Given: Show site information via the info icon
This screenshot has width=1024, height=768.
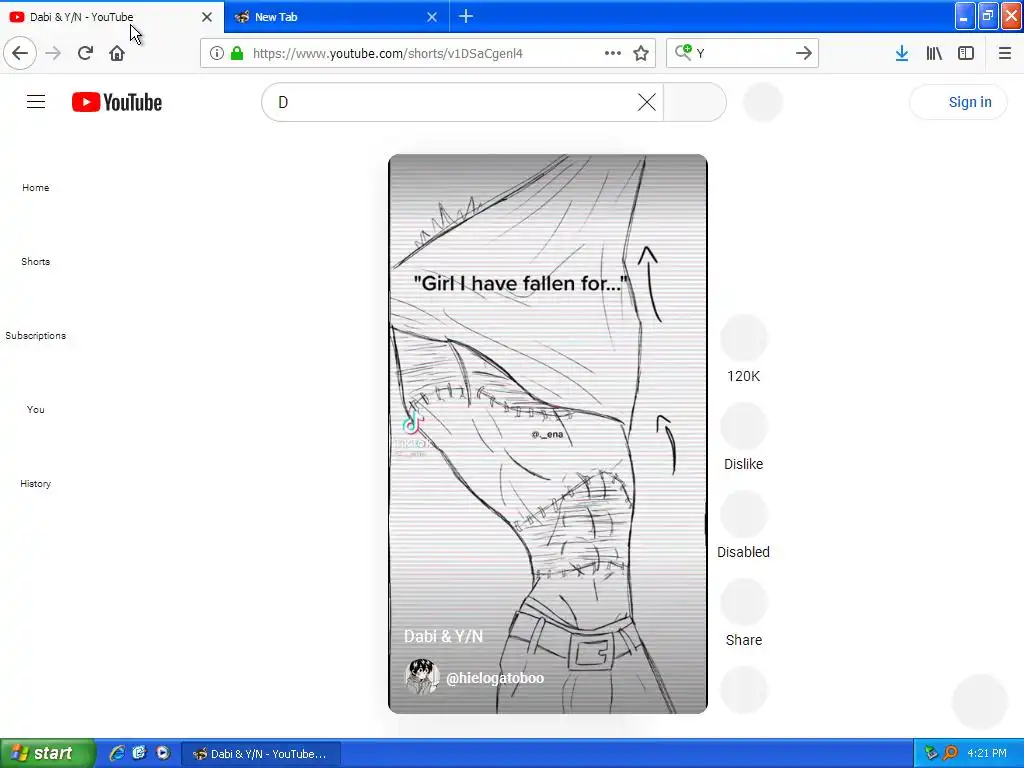Looking at the screenshot, I should [217, 53].
